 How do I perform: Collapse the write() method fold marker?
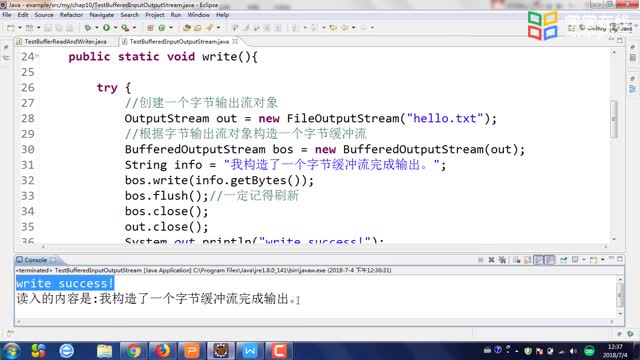click(37, 56)
